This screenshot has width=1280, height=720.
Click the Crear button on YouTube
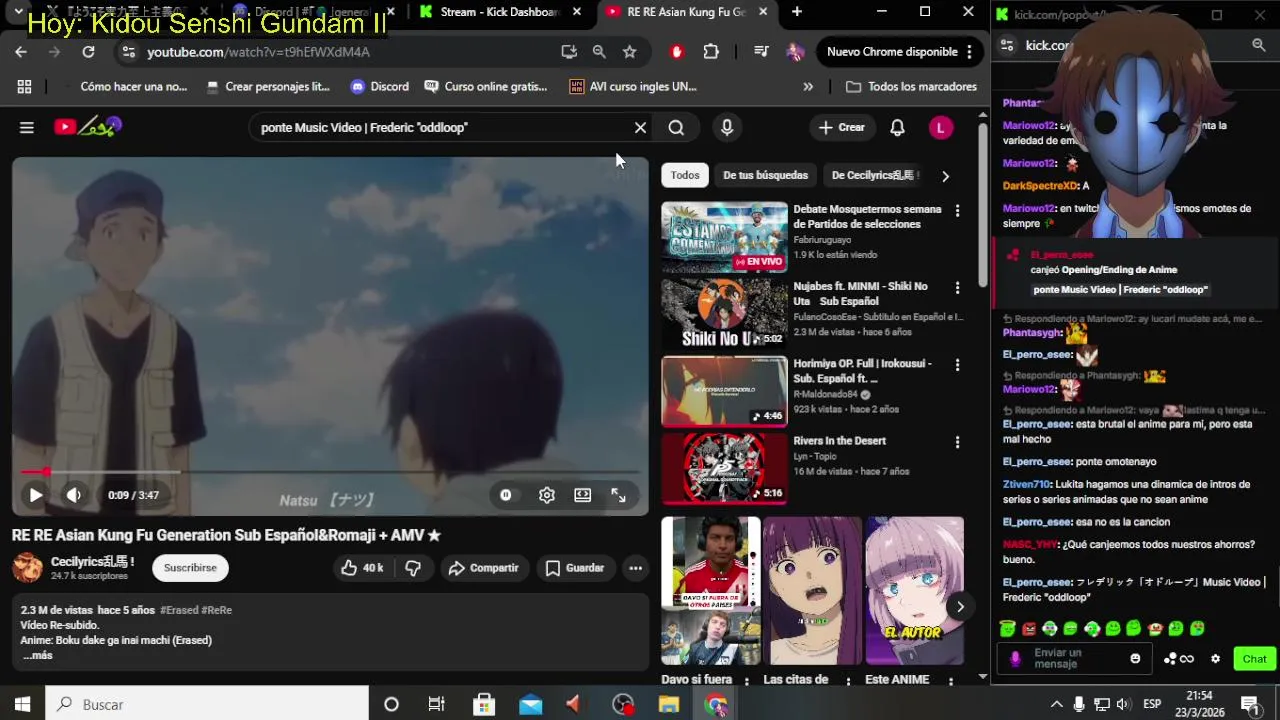pos(841,127)
